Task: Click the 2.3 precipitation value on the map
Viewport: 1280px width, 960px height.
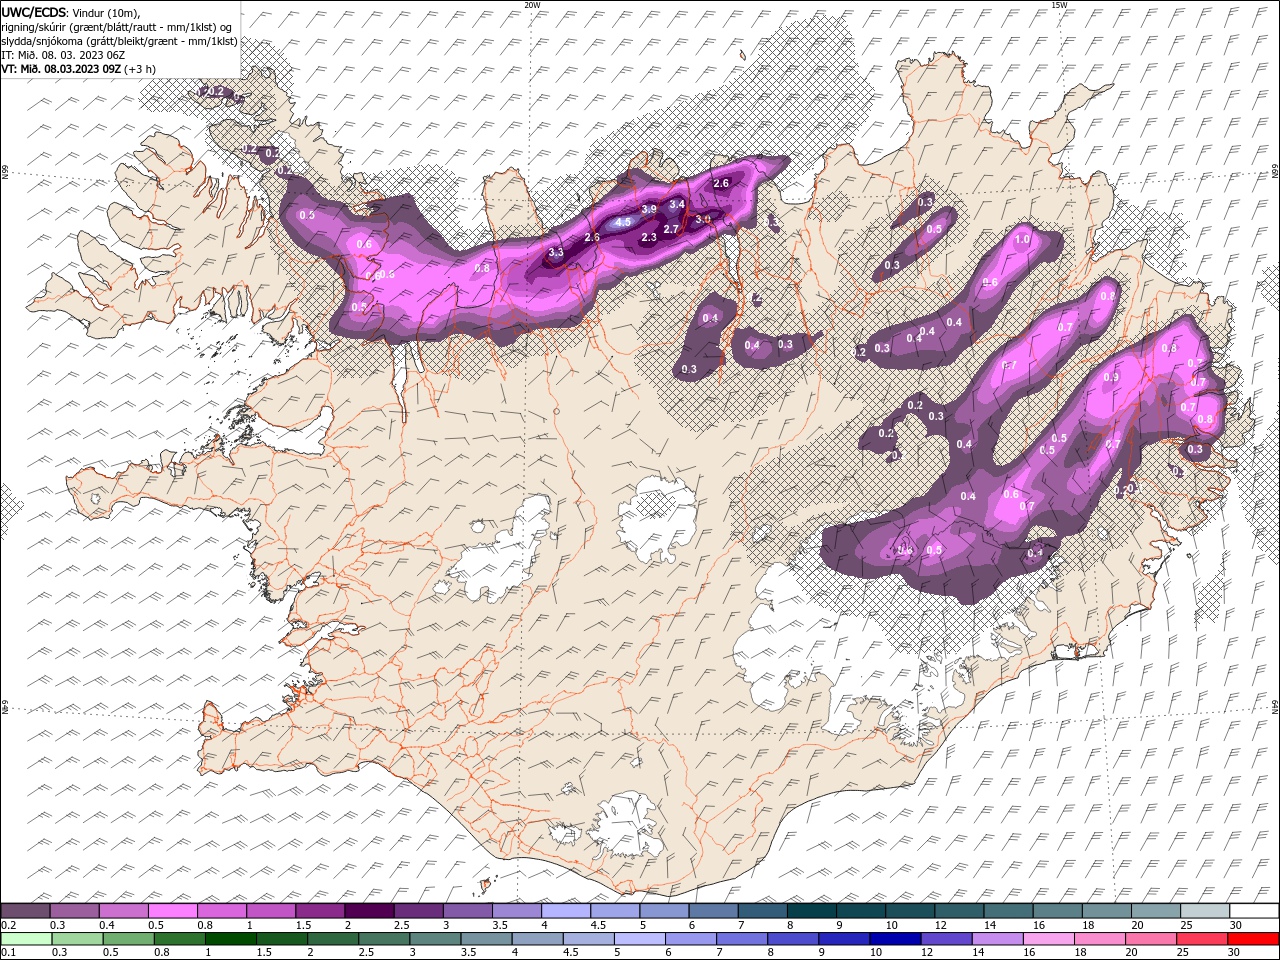Action: (649, 237)
